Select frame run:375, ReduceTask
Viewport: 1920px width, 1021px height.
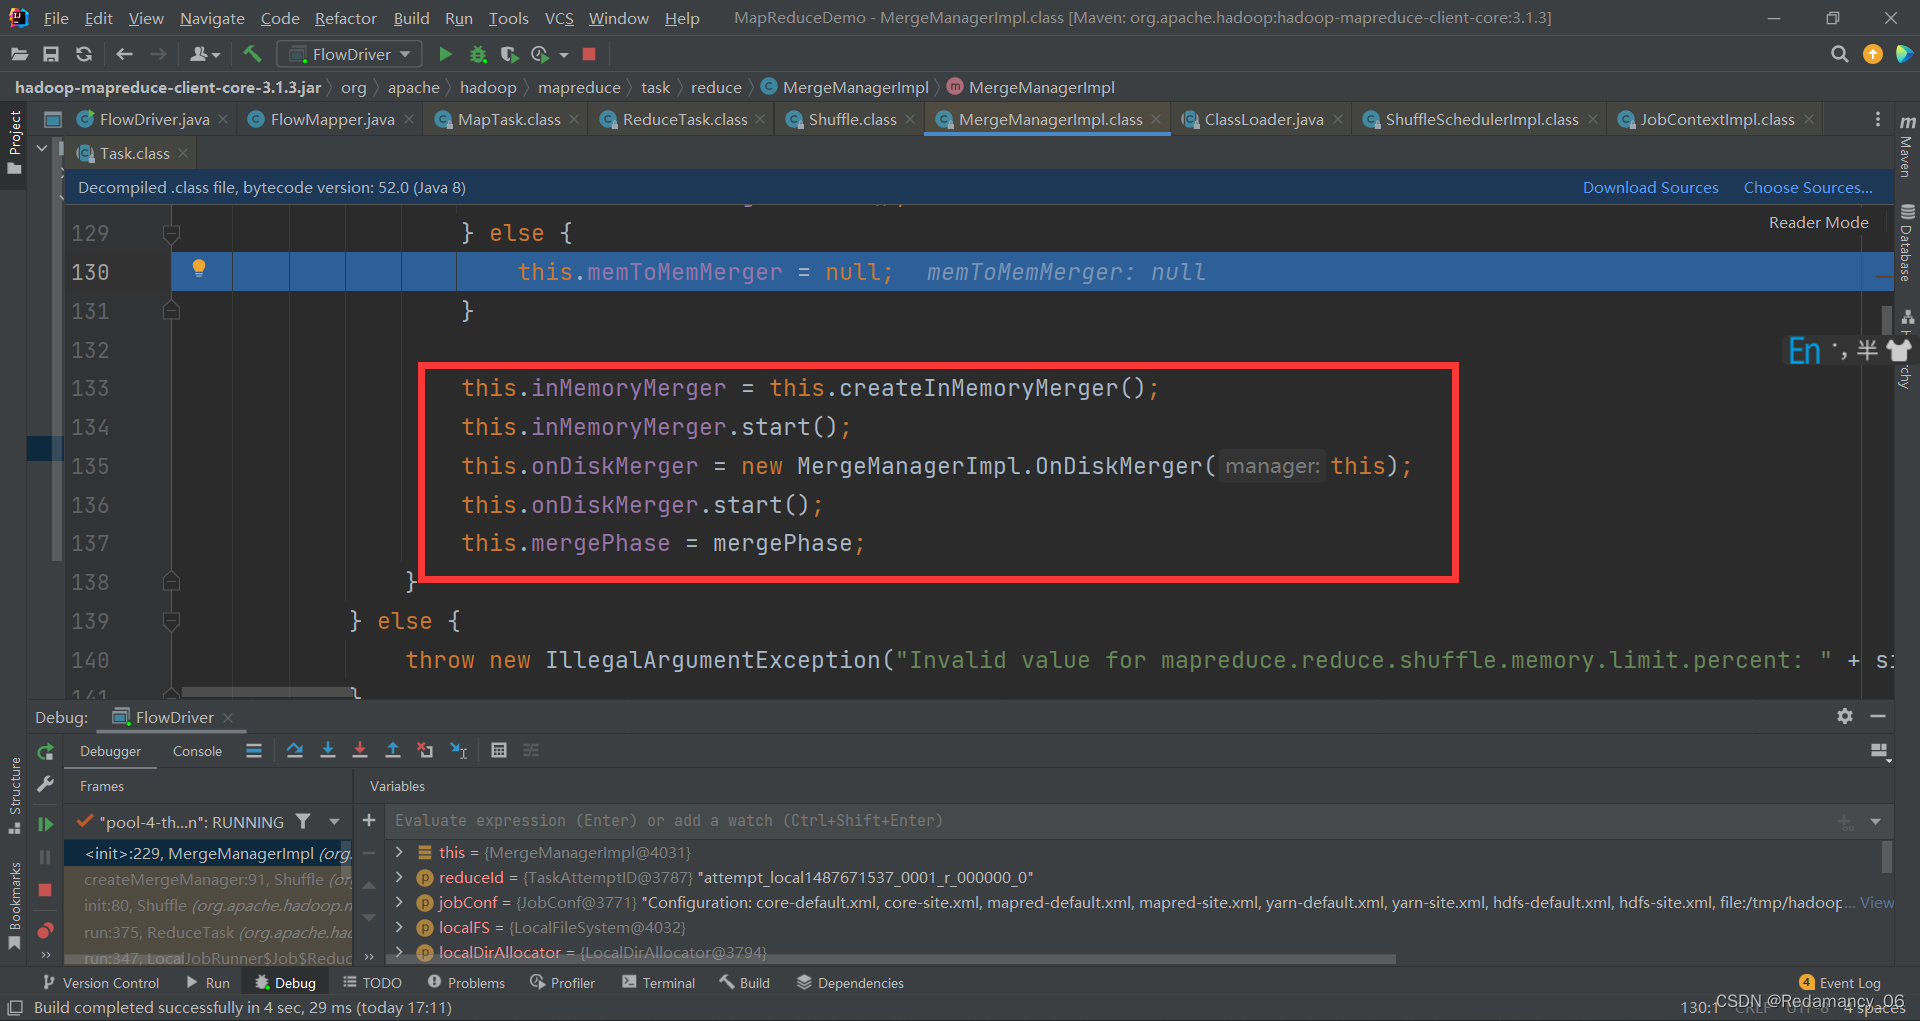209,932
